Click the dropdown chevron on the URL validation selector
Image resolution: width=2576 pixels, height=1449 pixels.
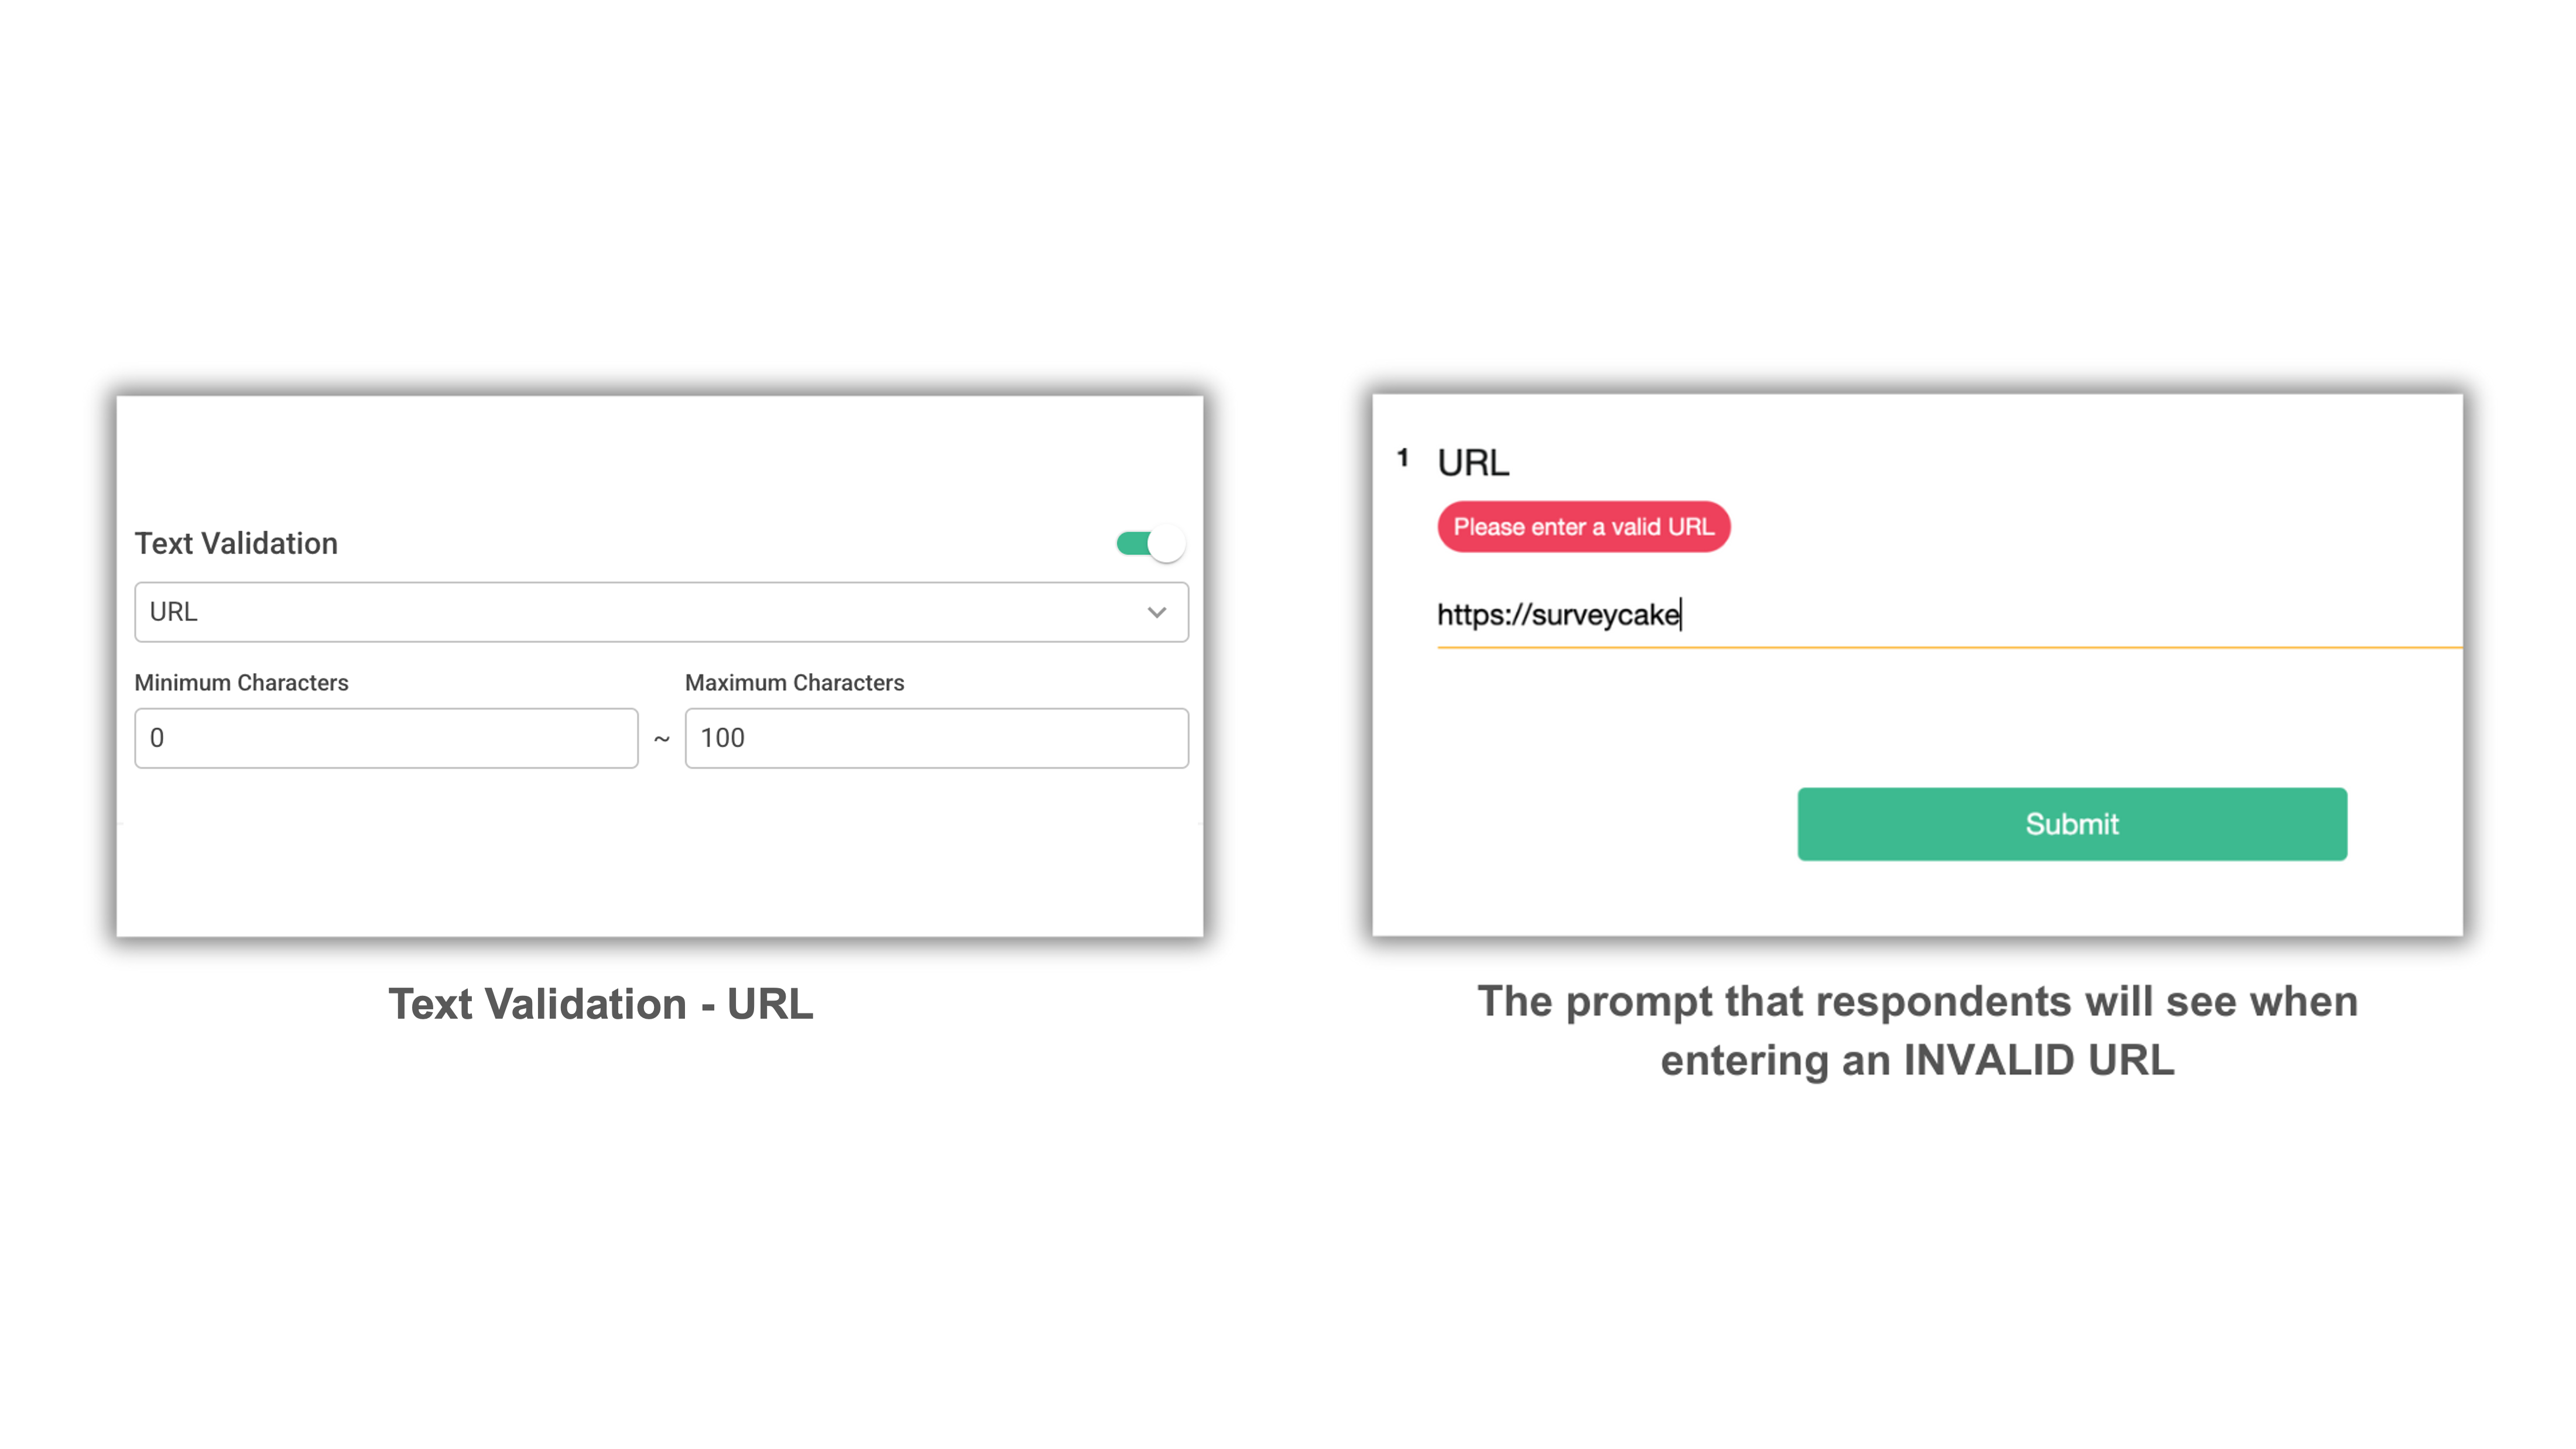click(1156, 612)
